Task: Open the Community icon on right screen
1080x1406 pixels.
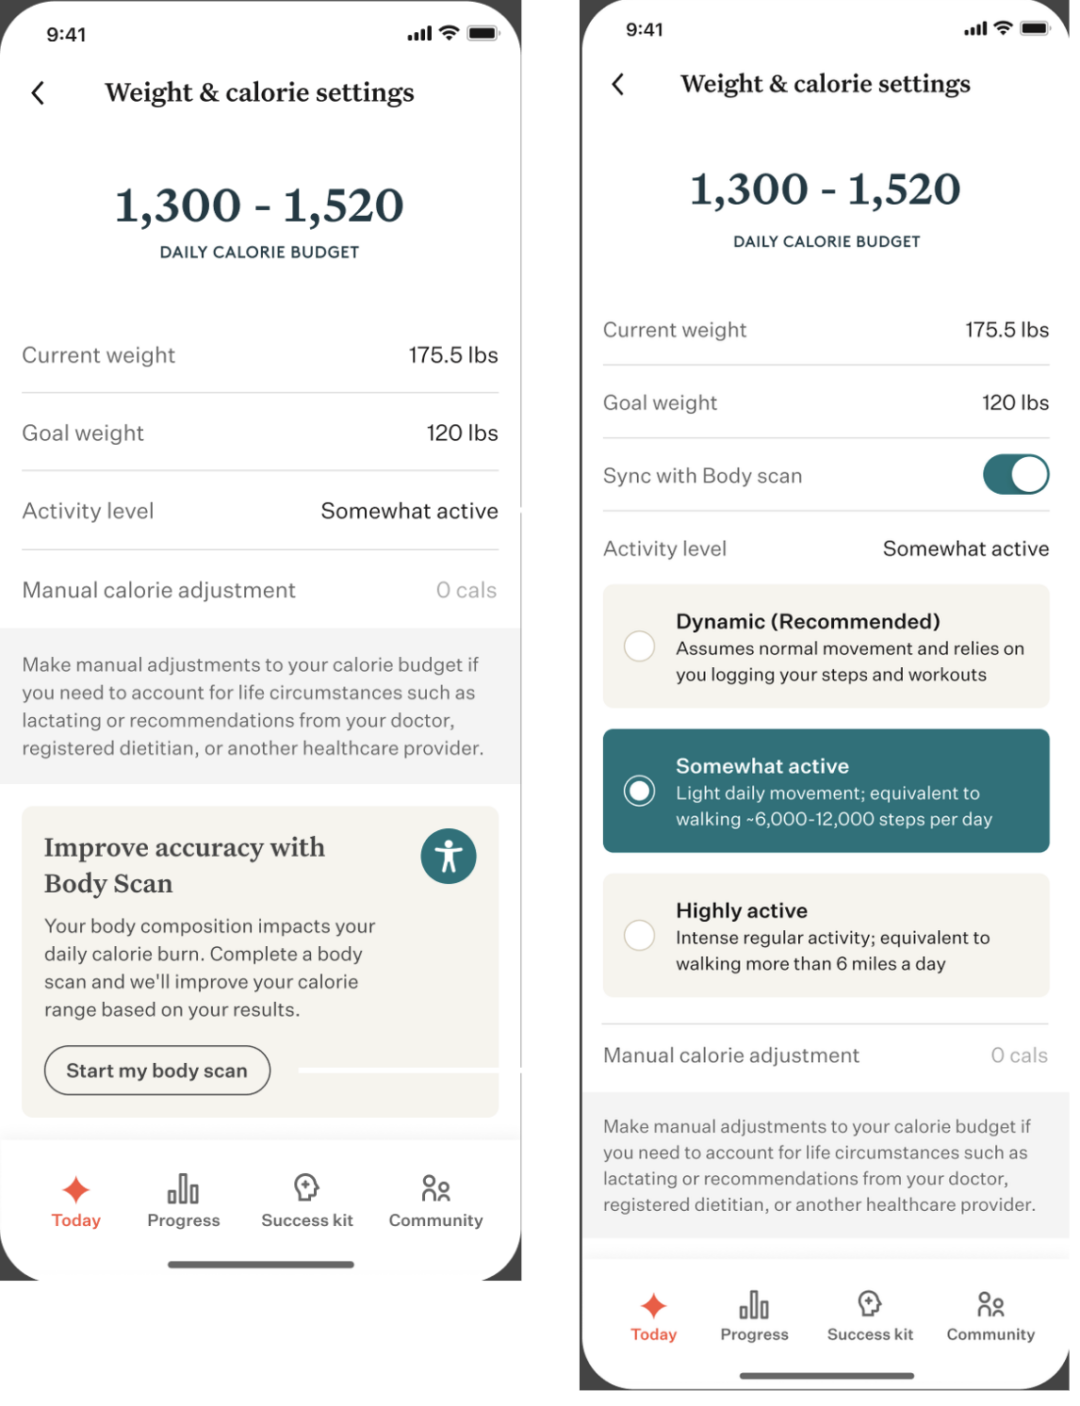Action: [990, 1304]
